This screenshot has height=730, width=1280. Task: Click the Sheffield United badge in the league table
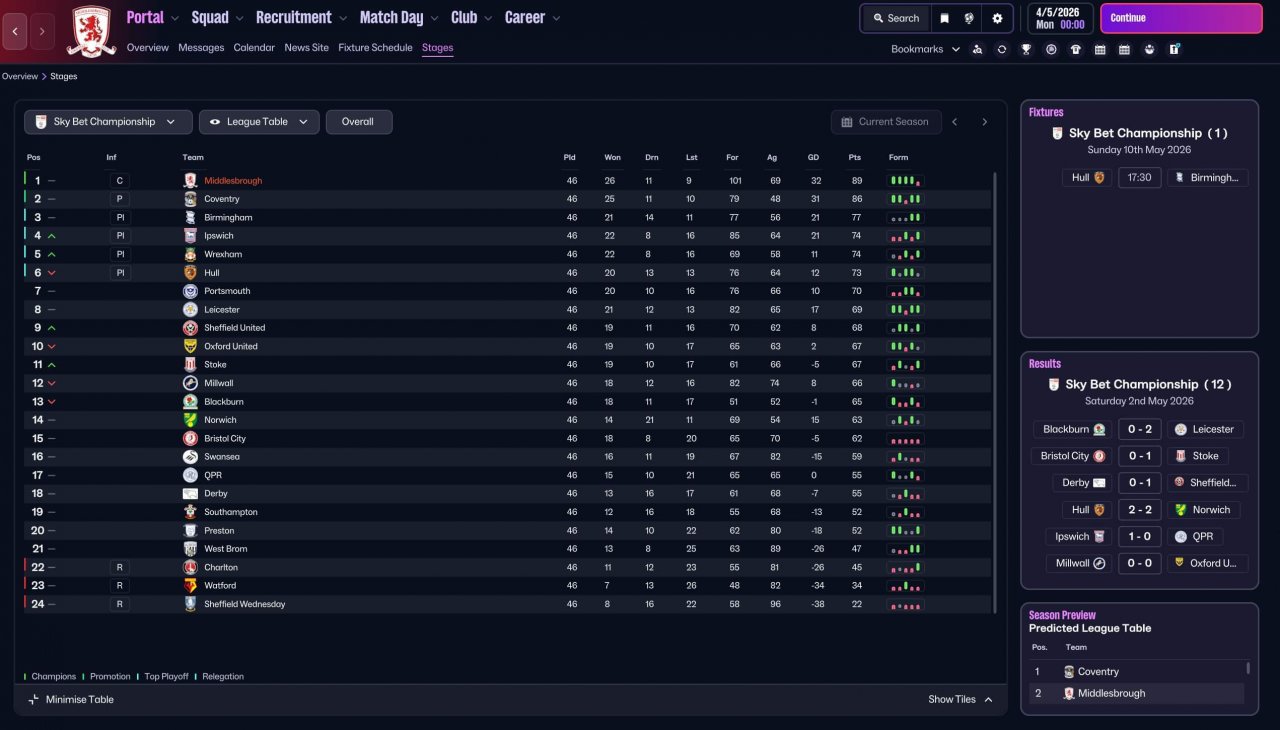point(190,328)
